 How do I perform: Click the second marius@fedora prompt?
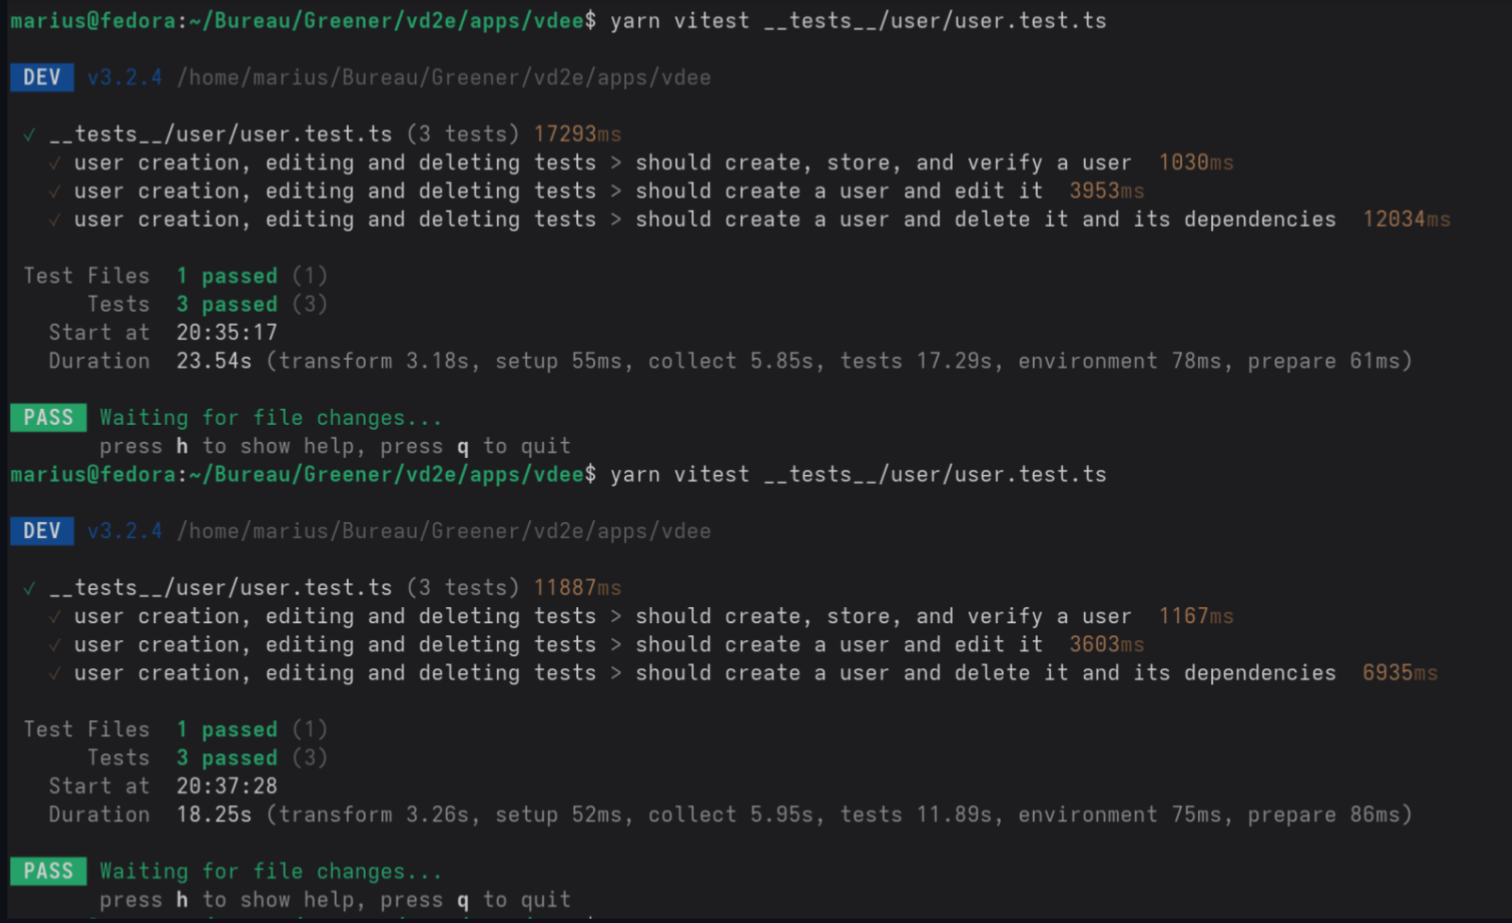pos(92,475)
